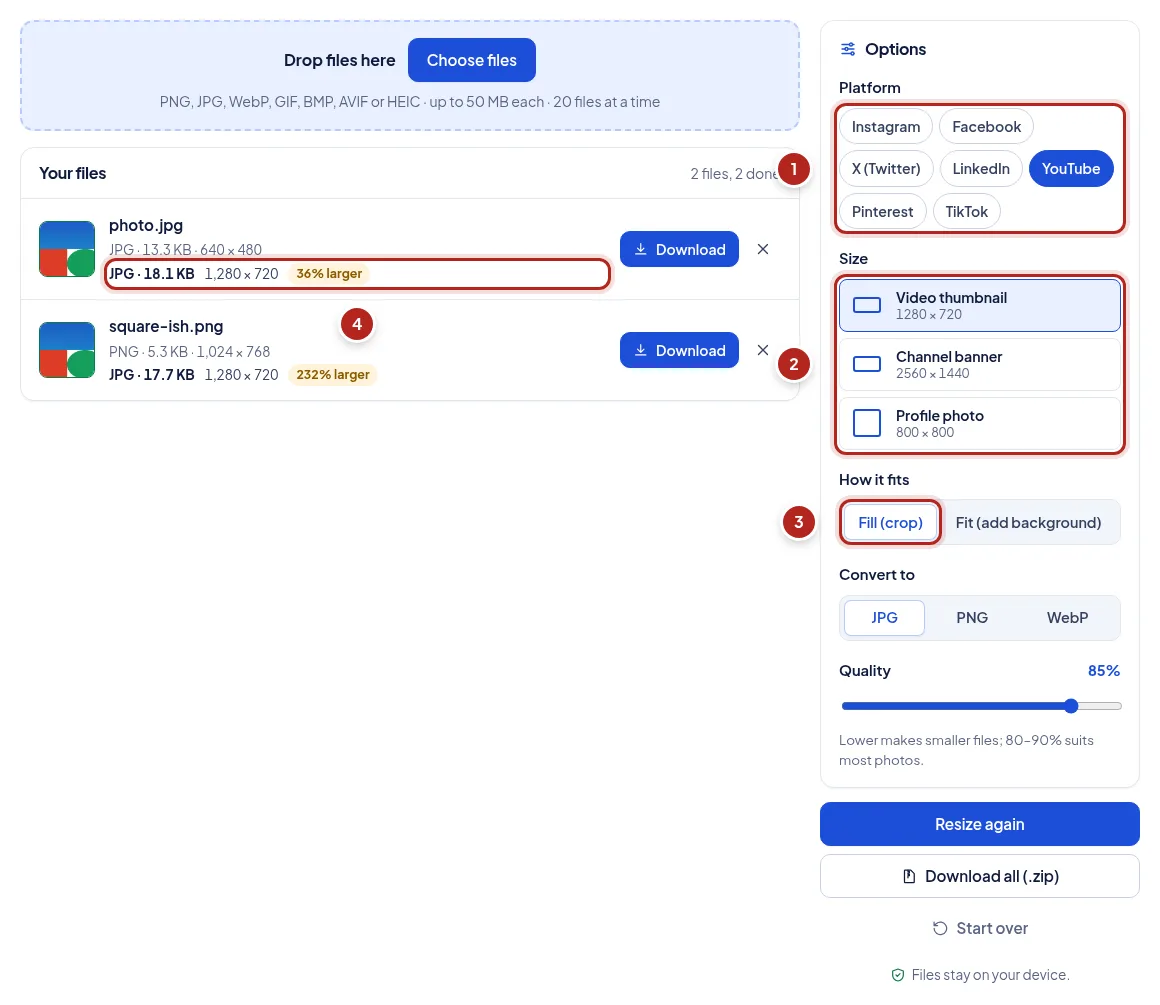Viewport: 1160px width, 1005px height.
Task: Switch fit mode to Fill (crop)
Action: coord(890,522)
